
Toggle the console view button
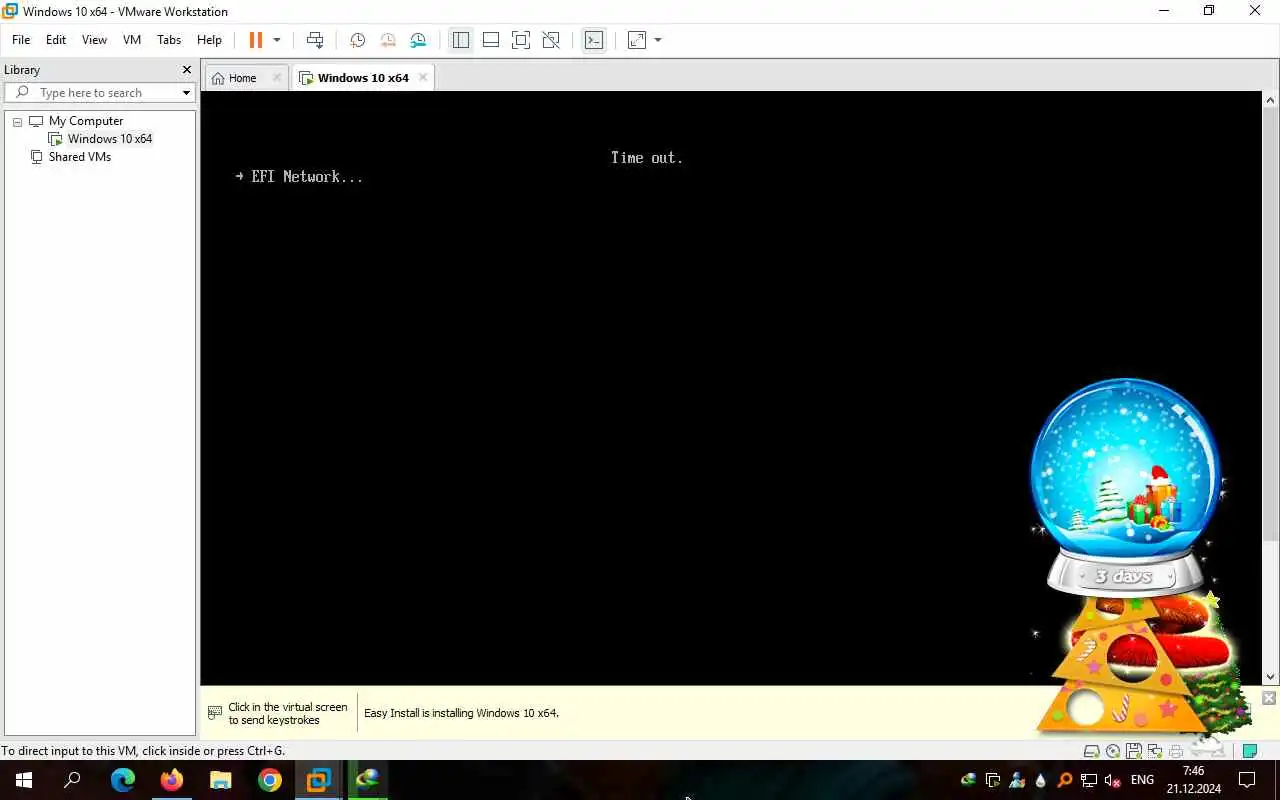coord(594,40)
